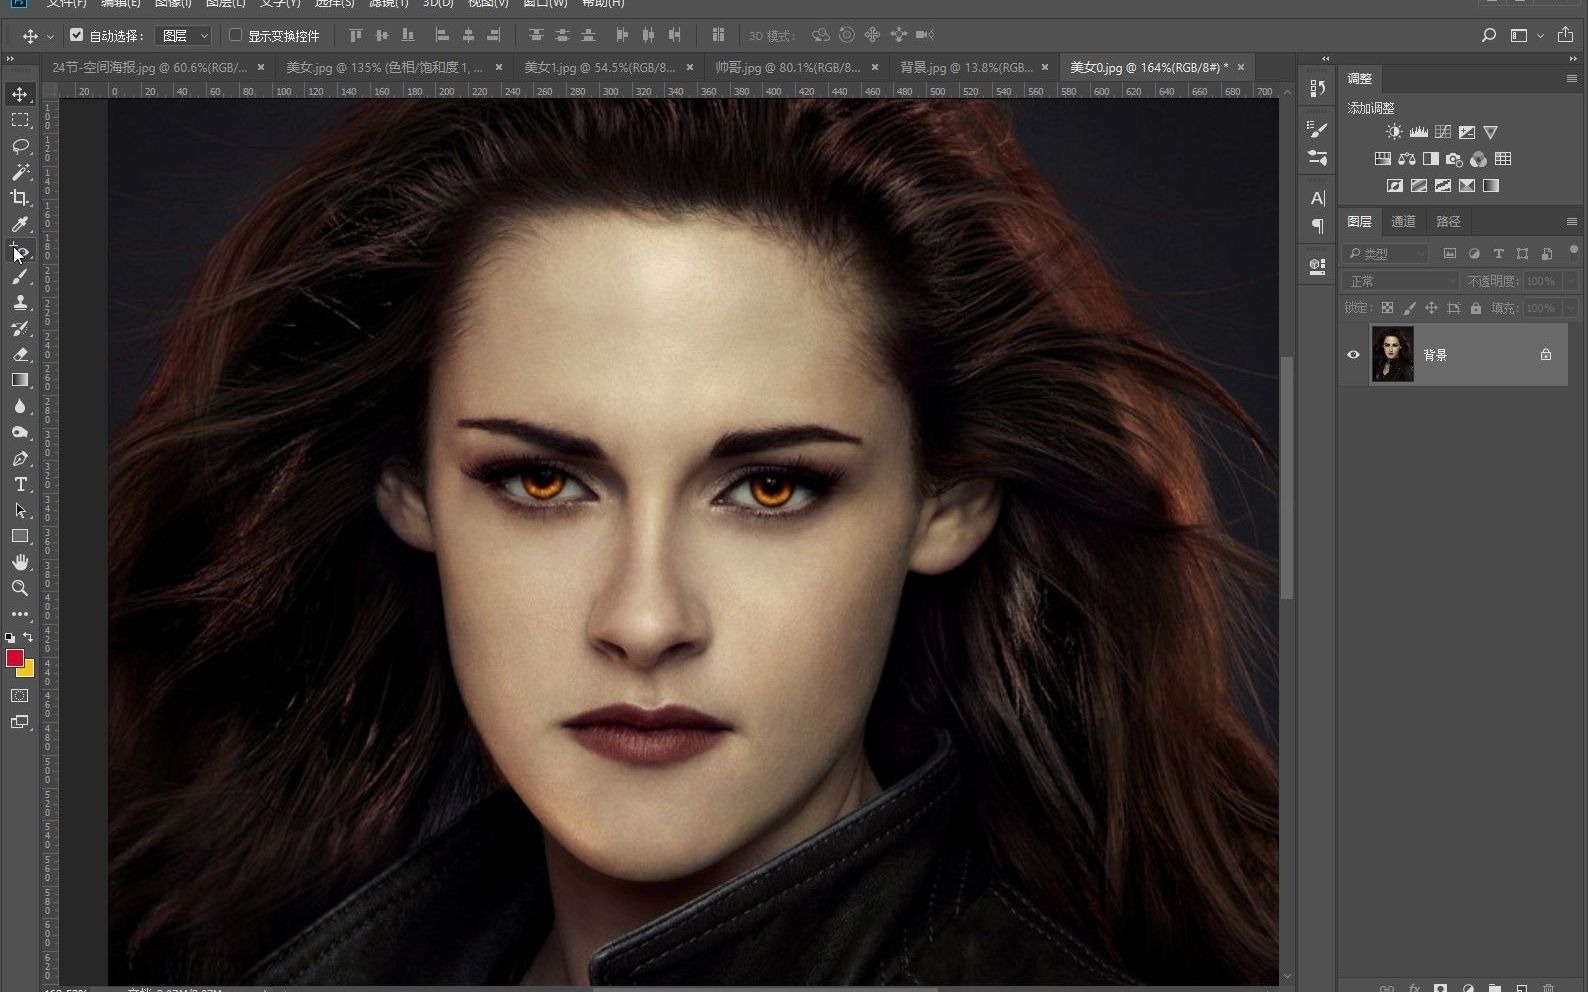The height and width of the screenshot is (992, 1588).
Task: Select the Brush tool
Action: (x=20, y=276)
